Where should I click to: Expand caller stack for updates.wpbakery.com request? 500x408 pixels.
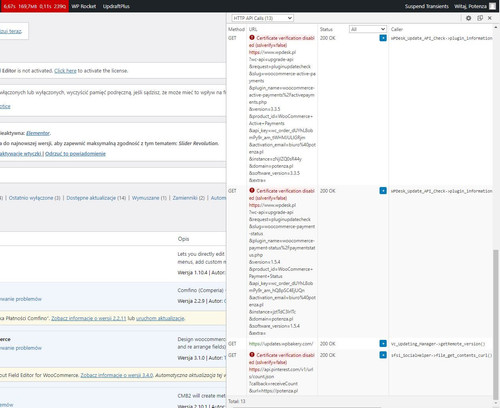pyautogui.click(x=383, y=343)
